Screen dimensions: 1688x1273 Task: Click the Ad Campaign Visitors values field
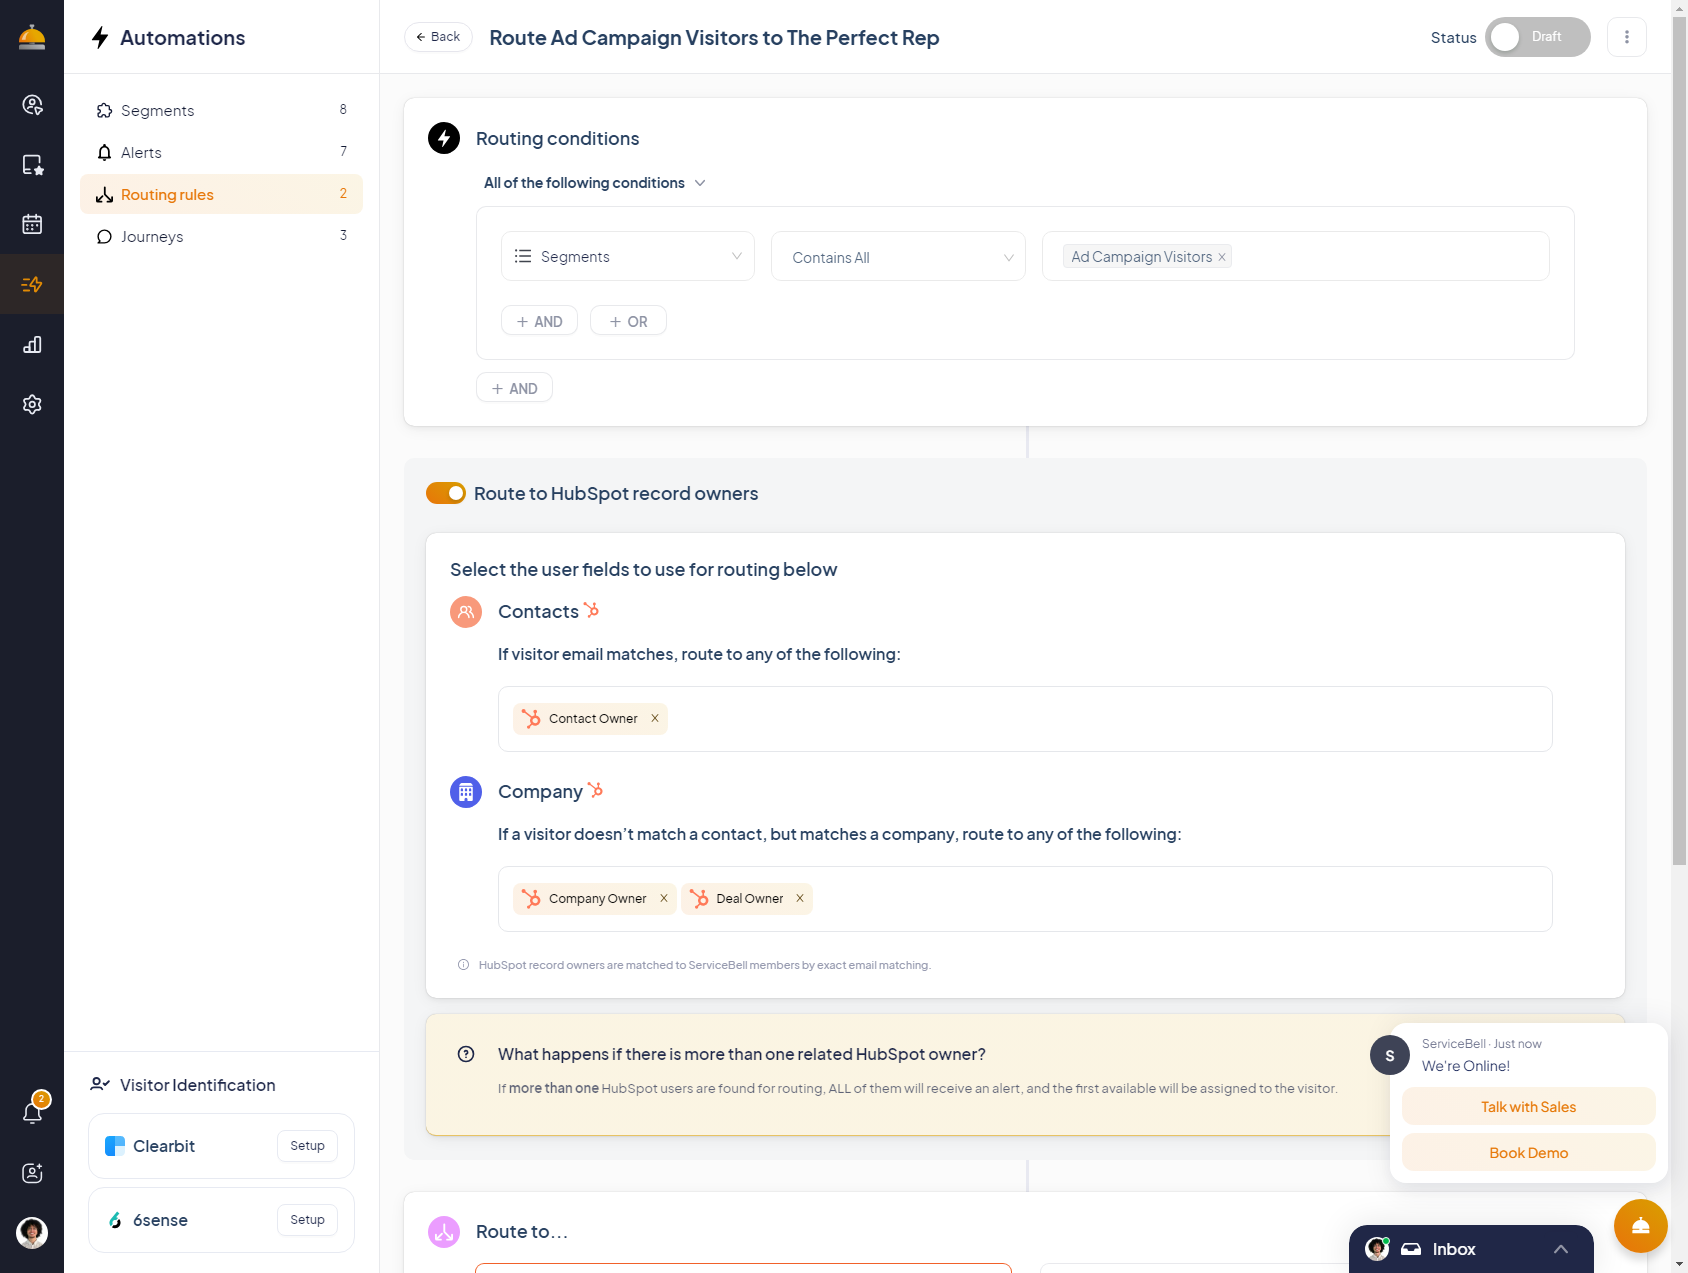[1295, 256]
